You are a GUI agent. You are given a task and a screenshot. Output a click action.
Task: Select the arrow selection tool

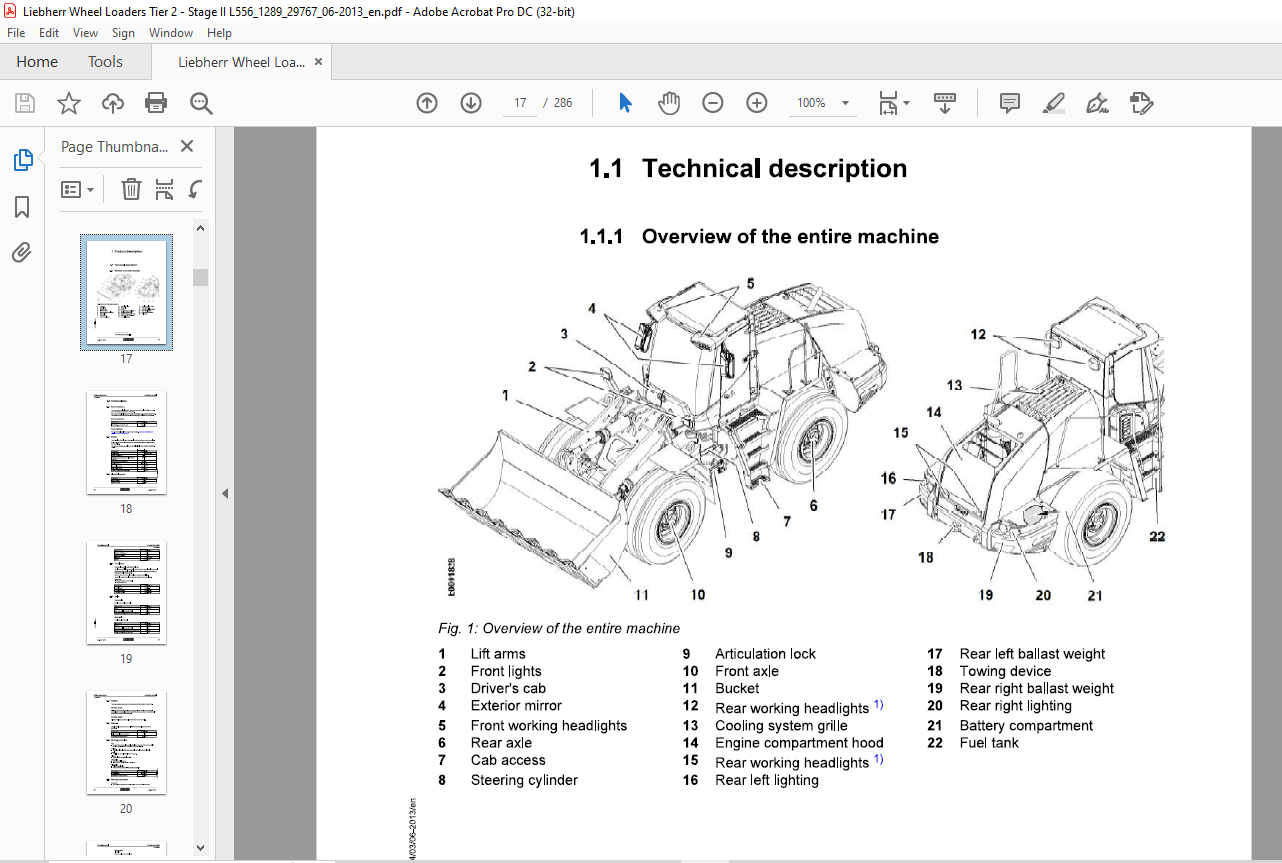click(625, 103)
